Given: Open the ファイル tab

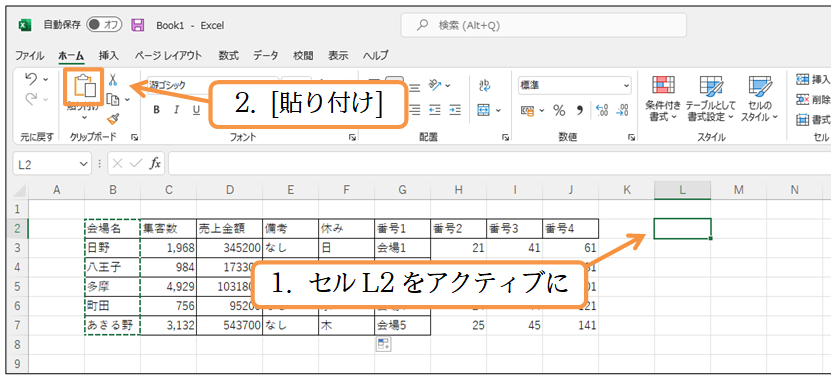Looking at the screenshot, I should click(30, 56).
